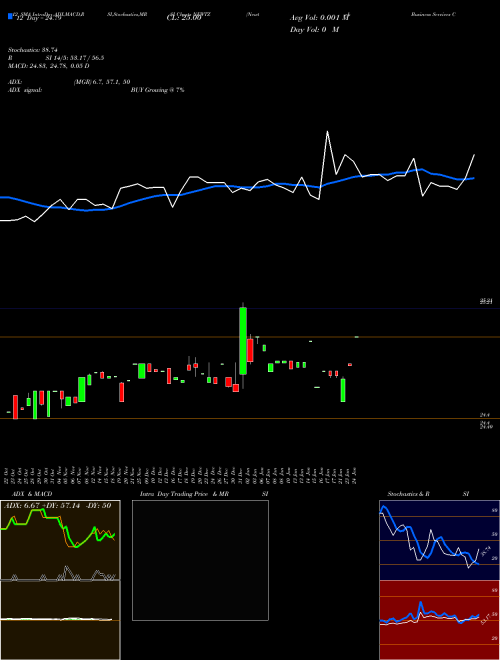The height and width of the screenshot is (660, 500).
Task: Click the 'CL: 25.00' closing price value
Action: 184,18
